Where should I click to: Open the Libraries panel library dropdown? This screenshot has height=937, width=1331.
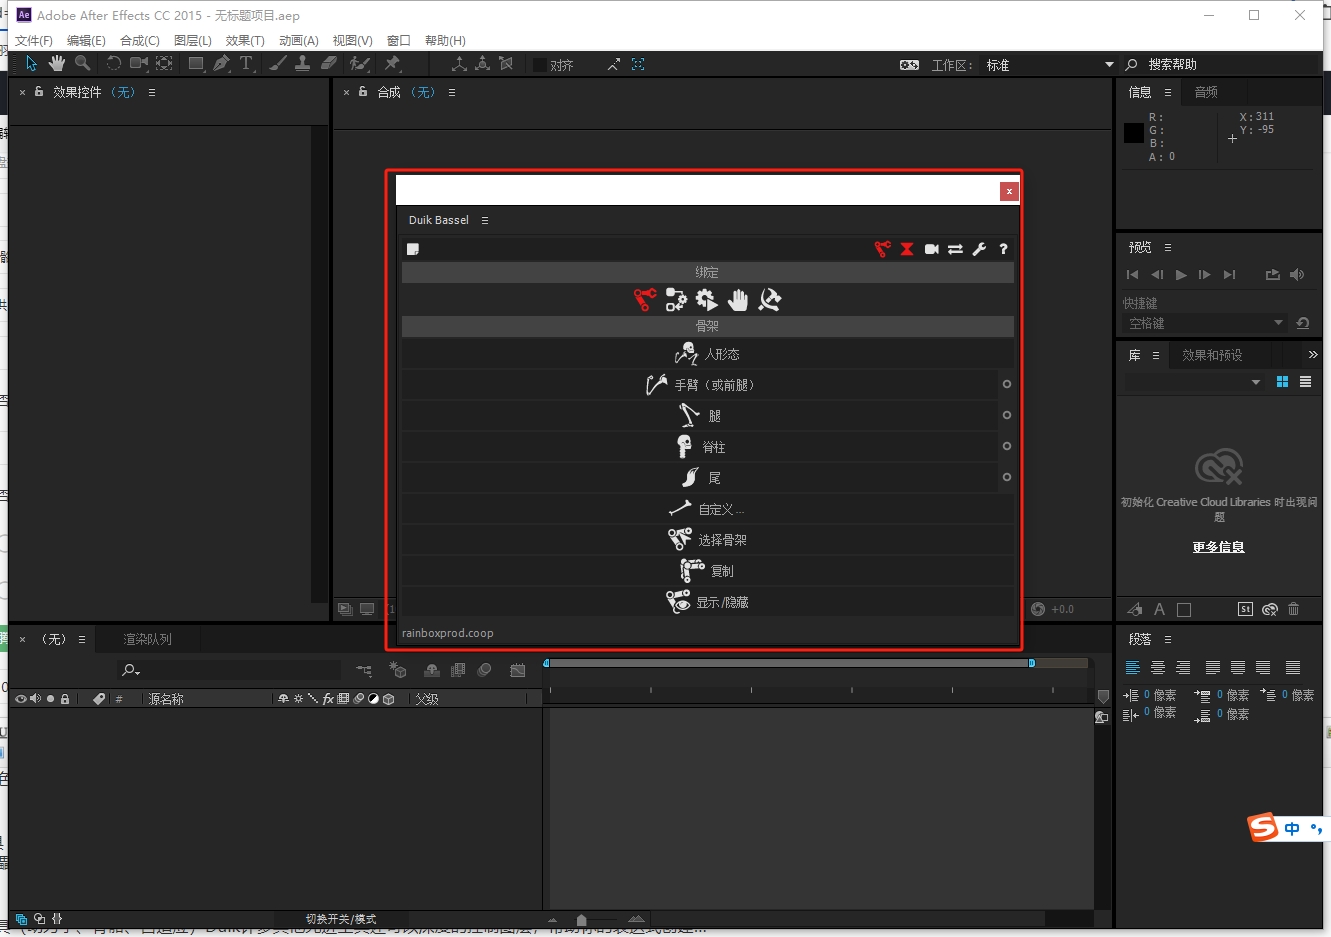tap(1194, 382)
